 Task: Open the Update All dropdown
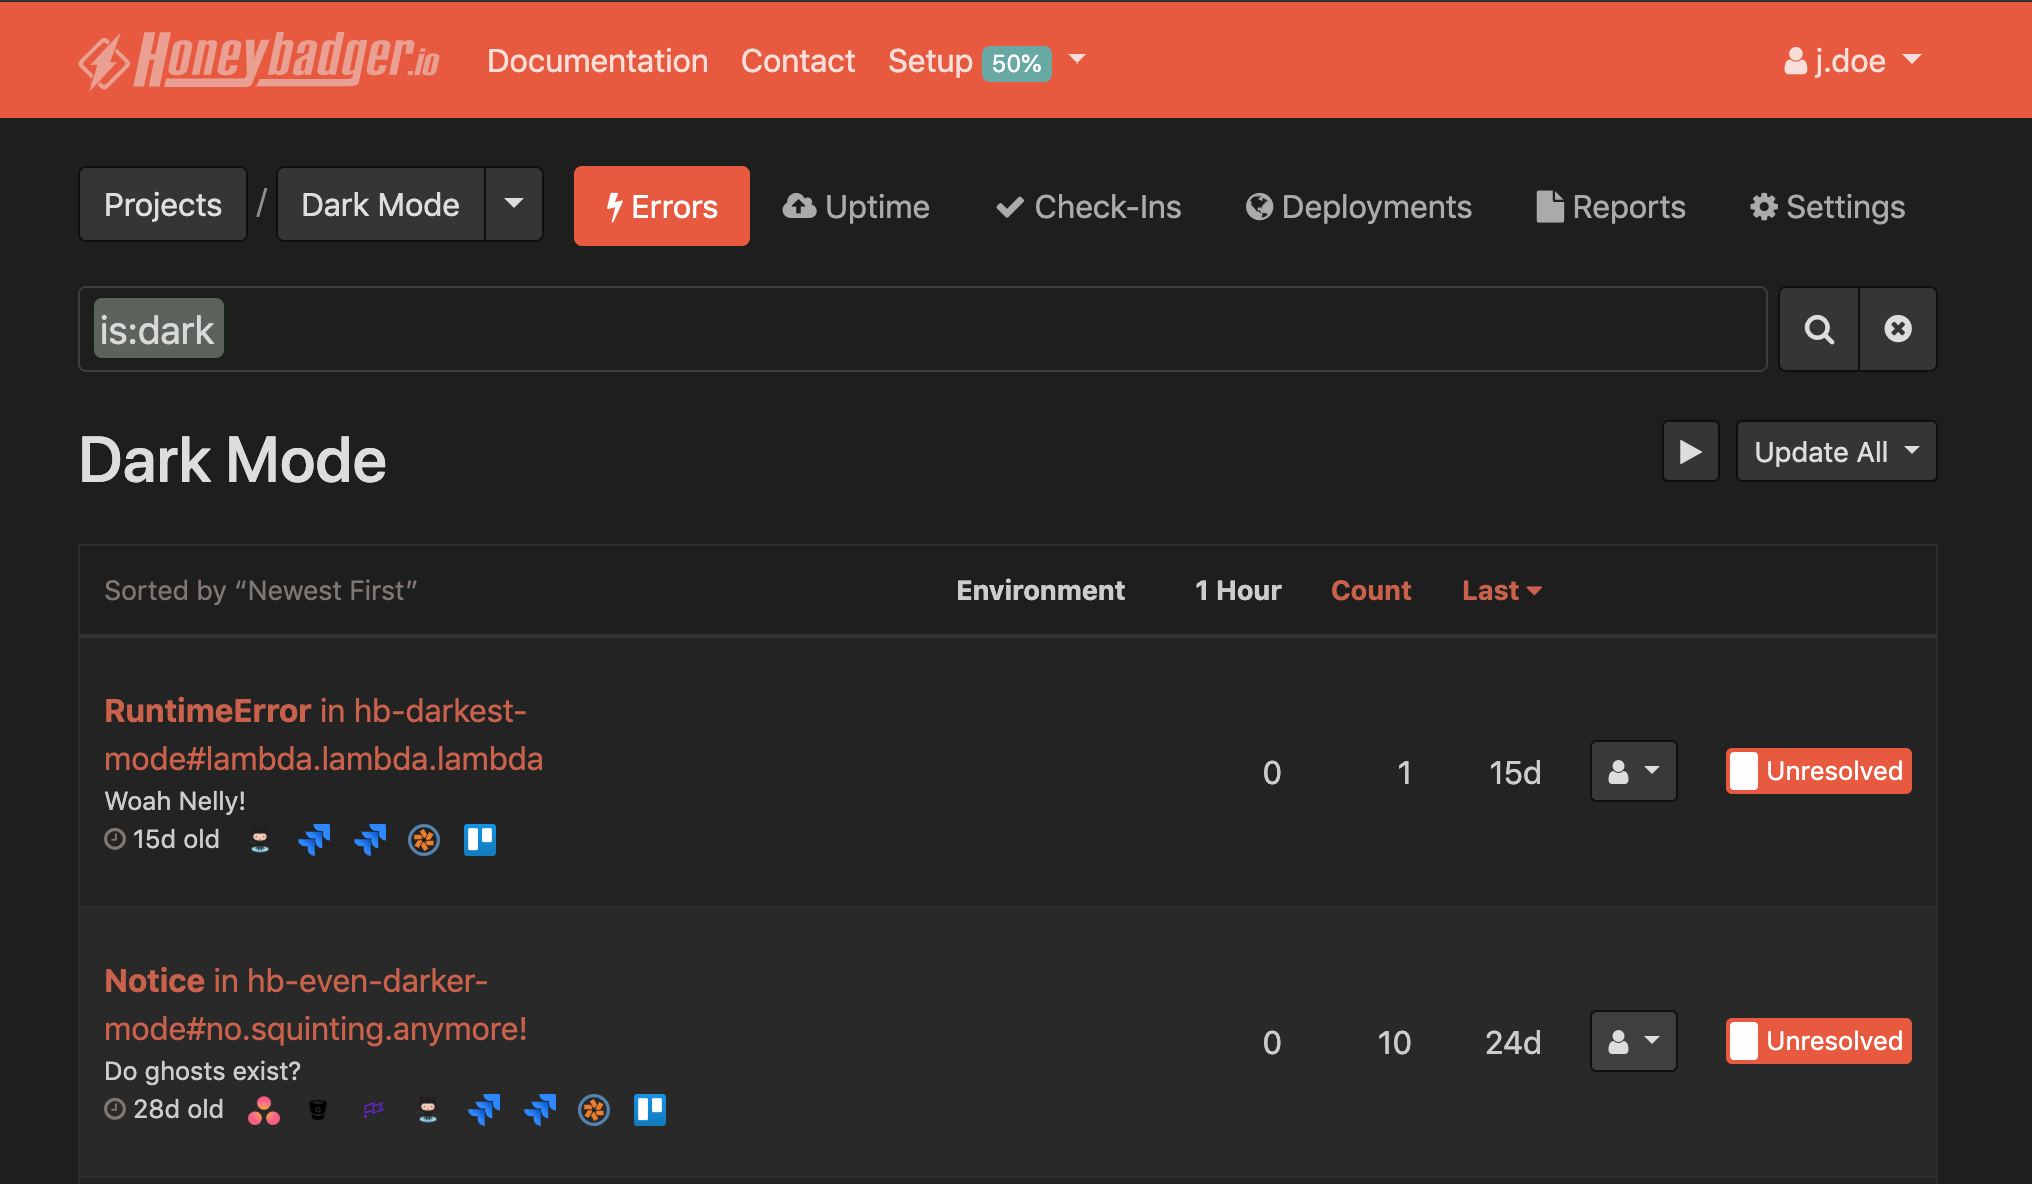click(x=1836, y=451)
